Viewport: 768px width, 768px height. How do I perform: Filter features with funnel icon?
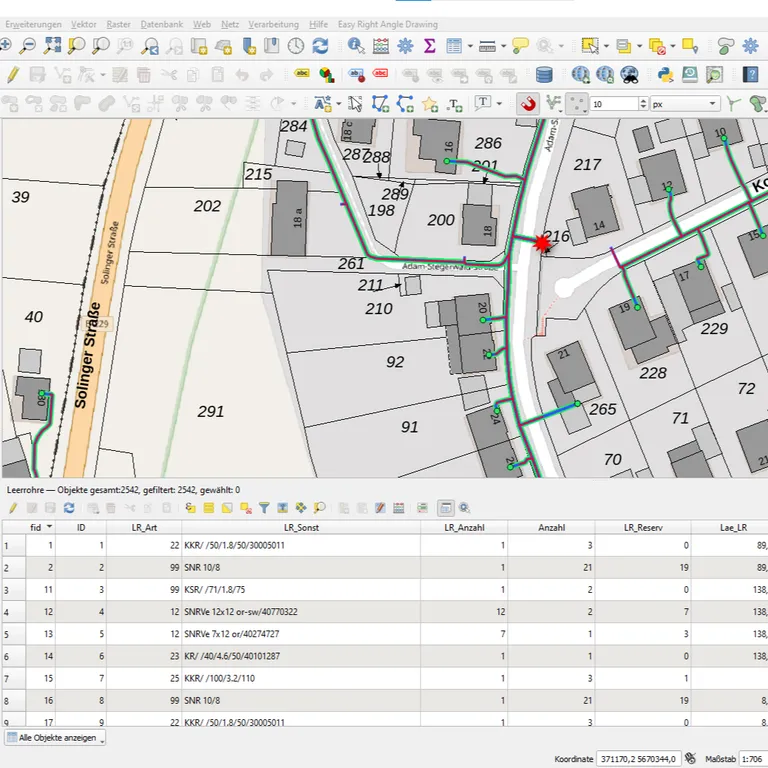tap(264, 508)
